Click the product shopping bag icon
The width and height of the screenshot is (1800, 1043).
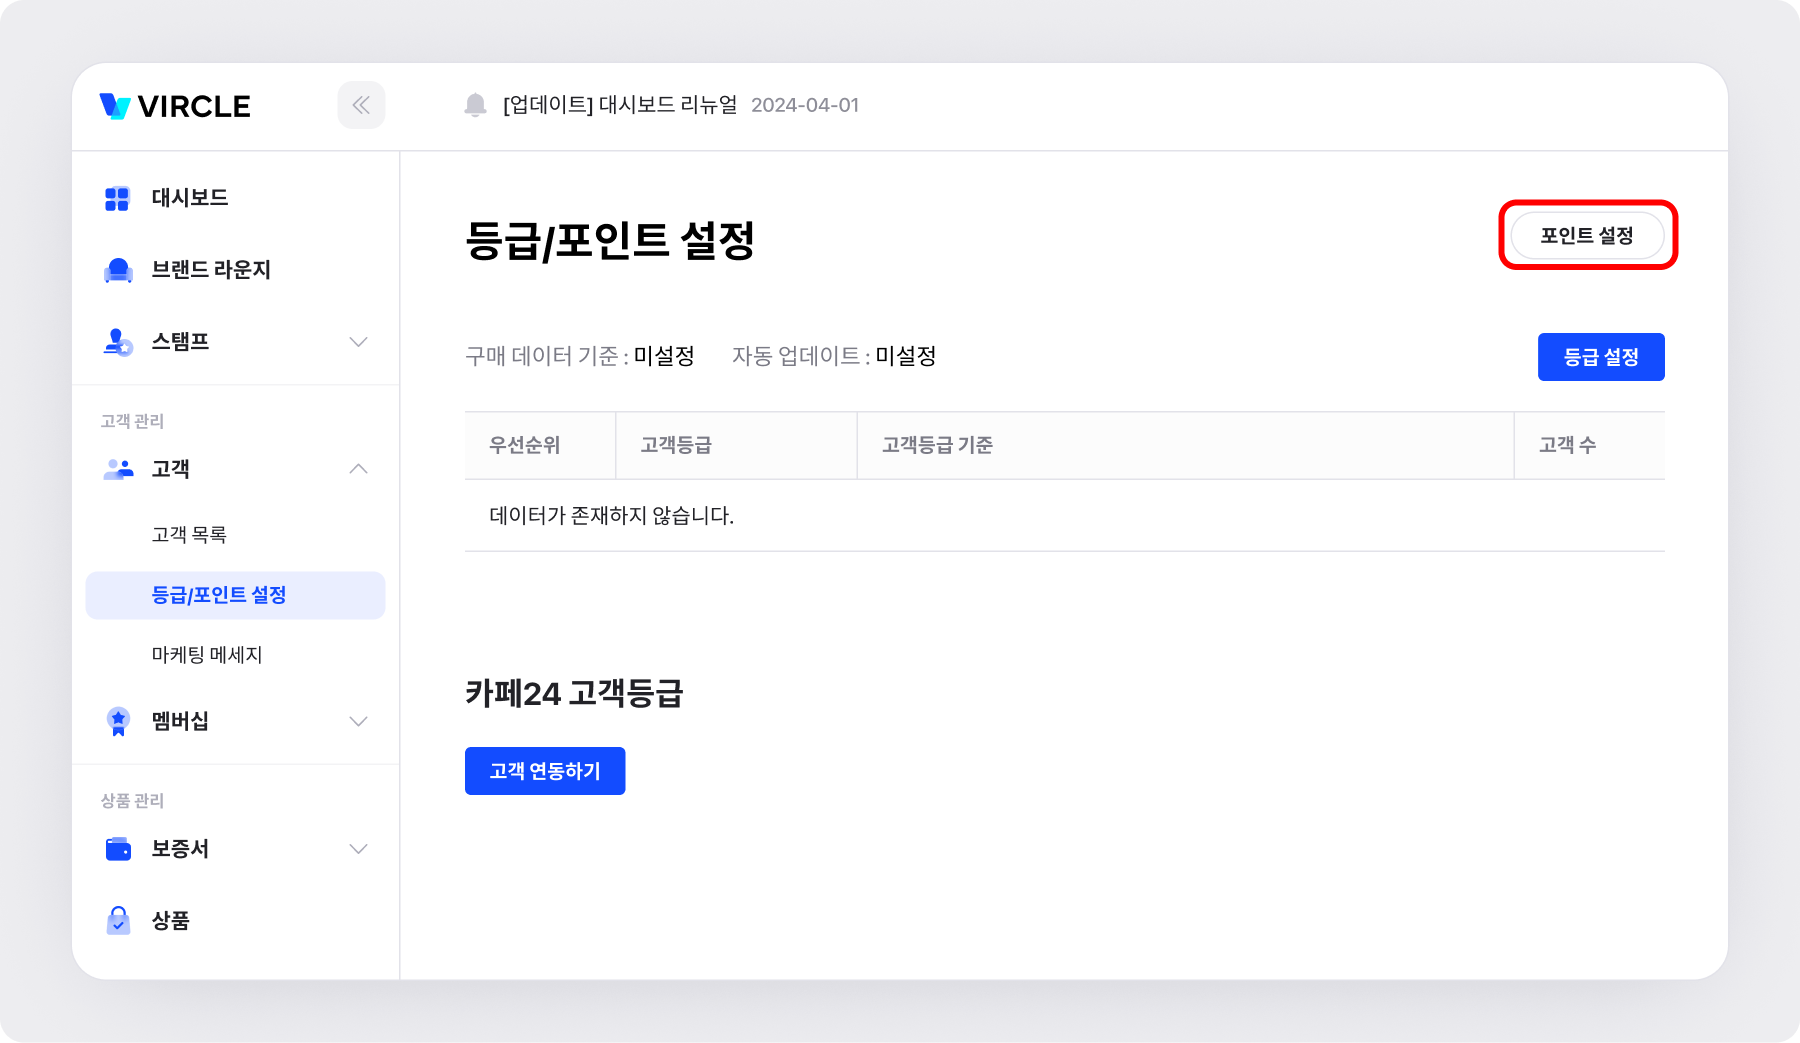click(118, 920)
